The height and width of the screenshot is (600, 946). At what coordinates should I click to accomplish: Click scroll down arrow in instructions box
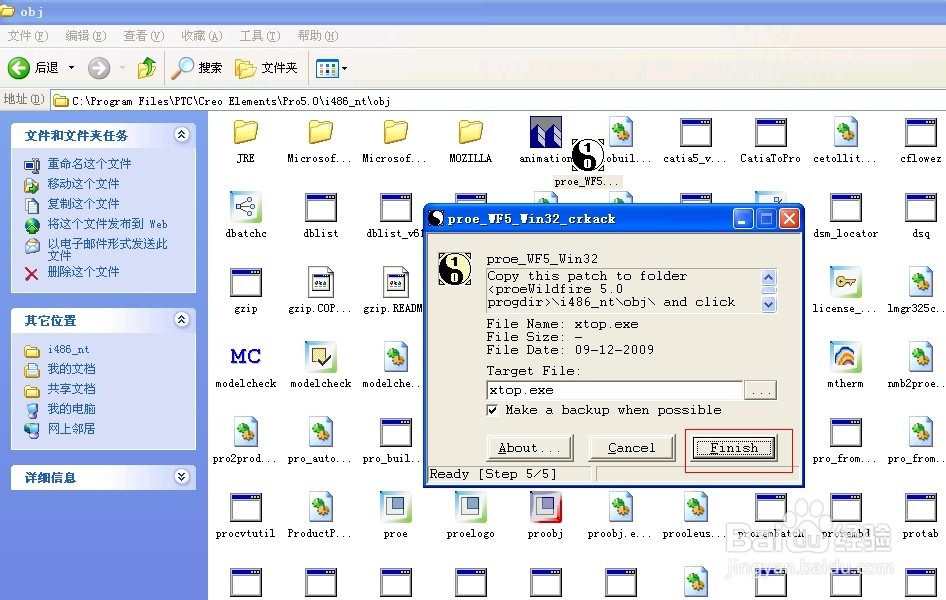pyautogui.click(x=768, y=305)
